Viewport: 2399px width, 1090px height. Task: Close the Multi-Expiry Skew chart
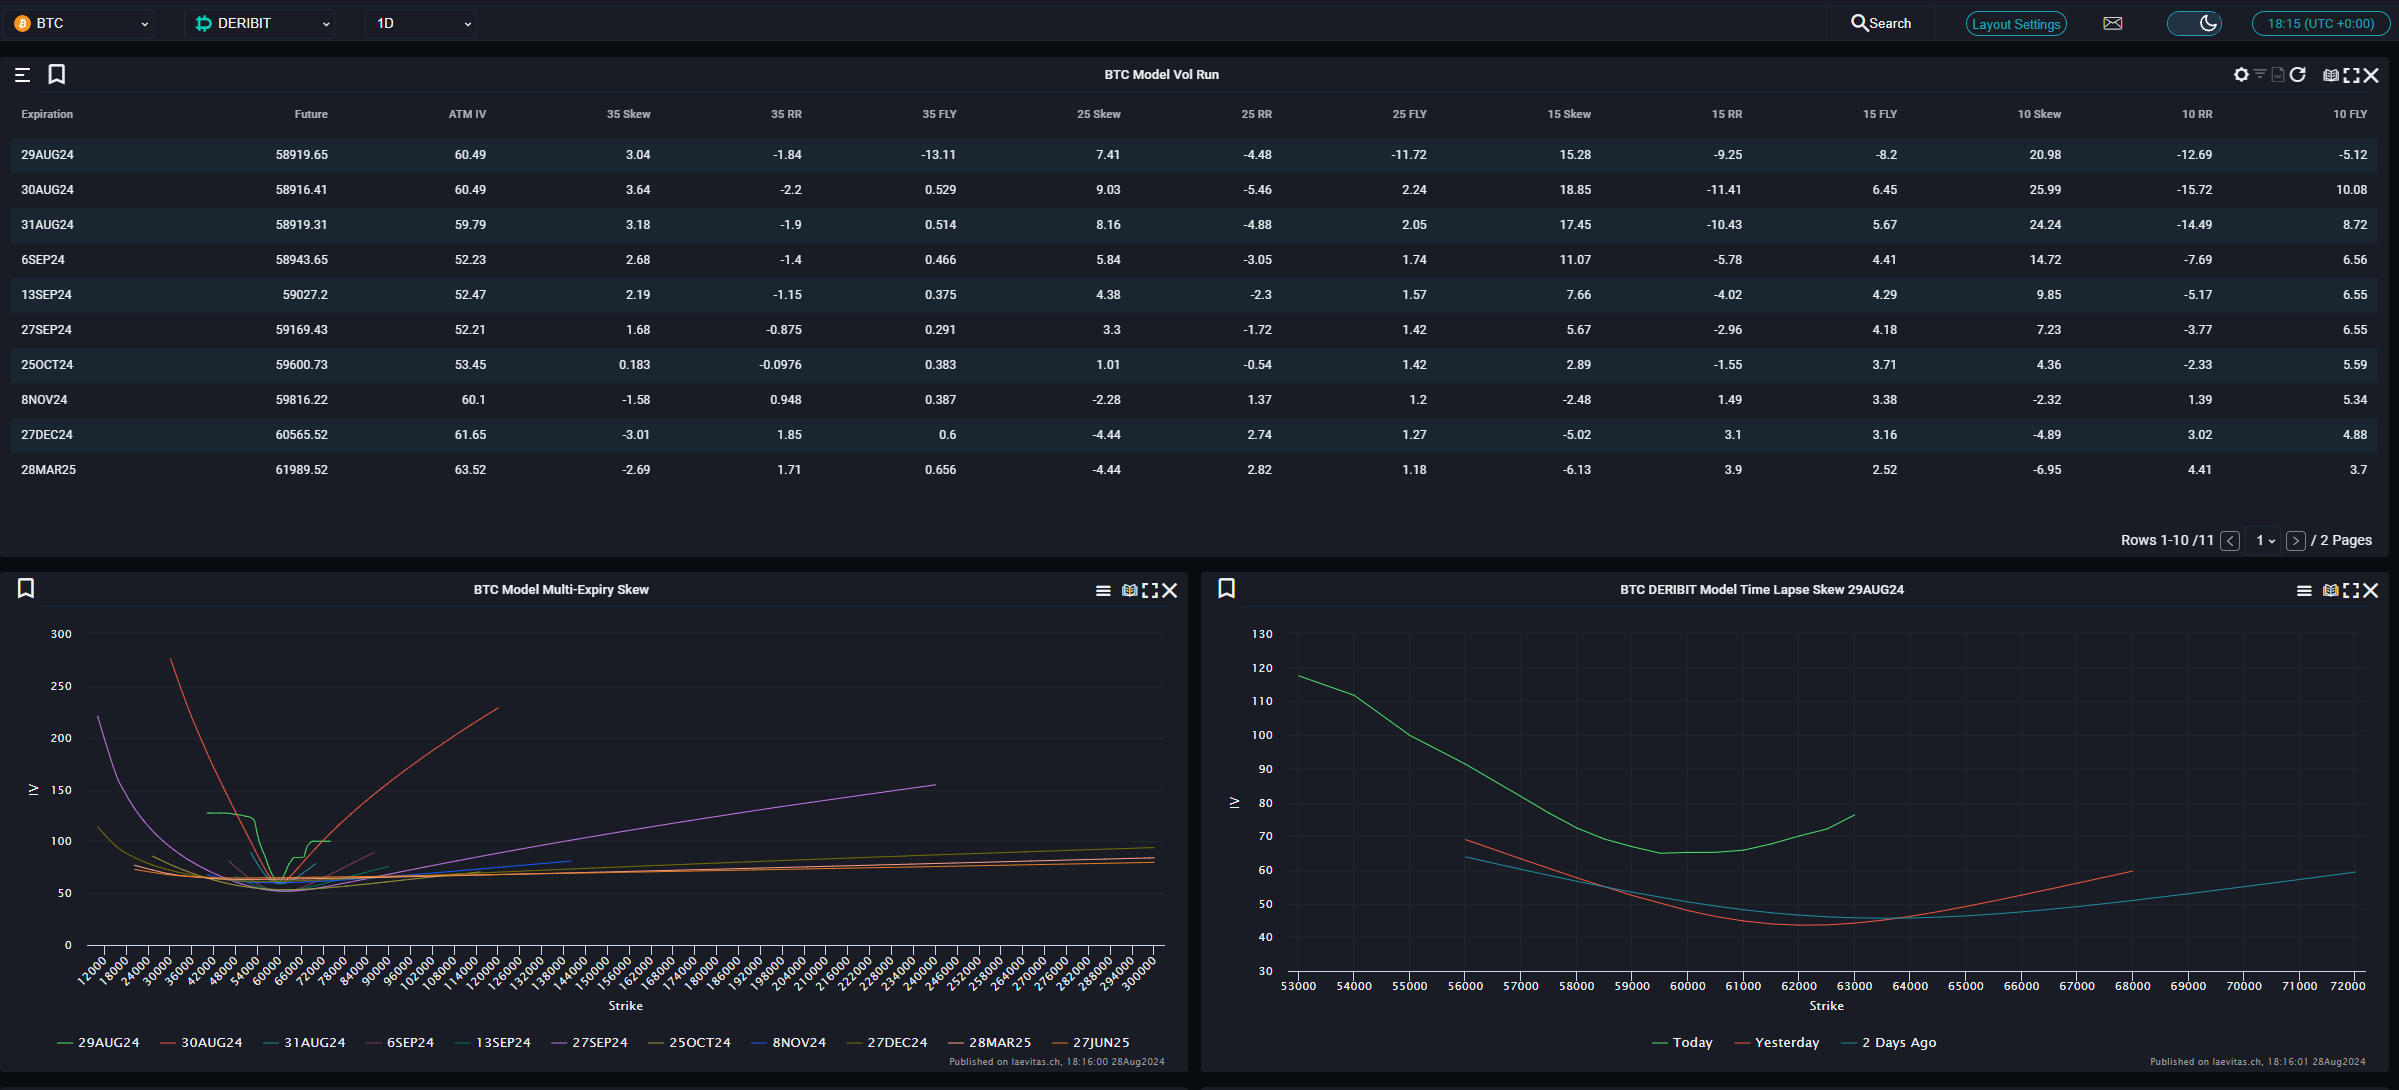(1169, 591)
